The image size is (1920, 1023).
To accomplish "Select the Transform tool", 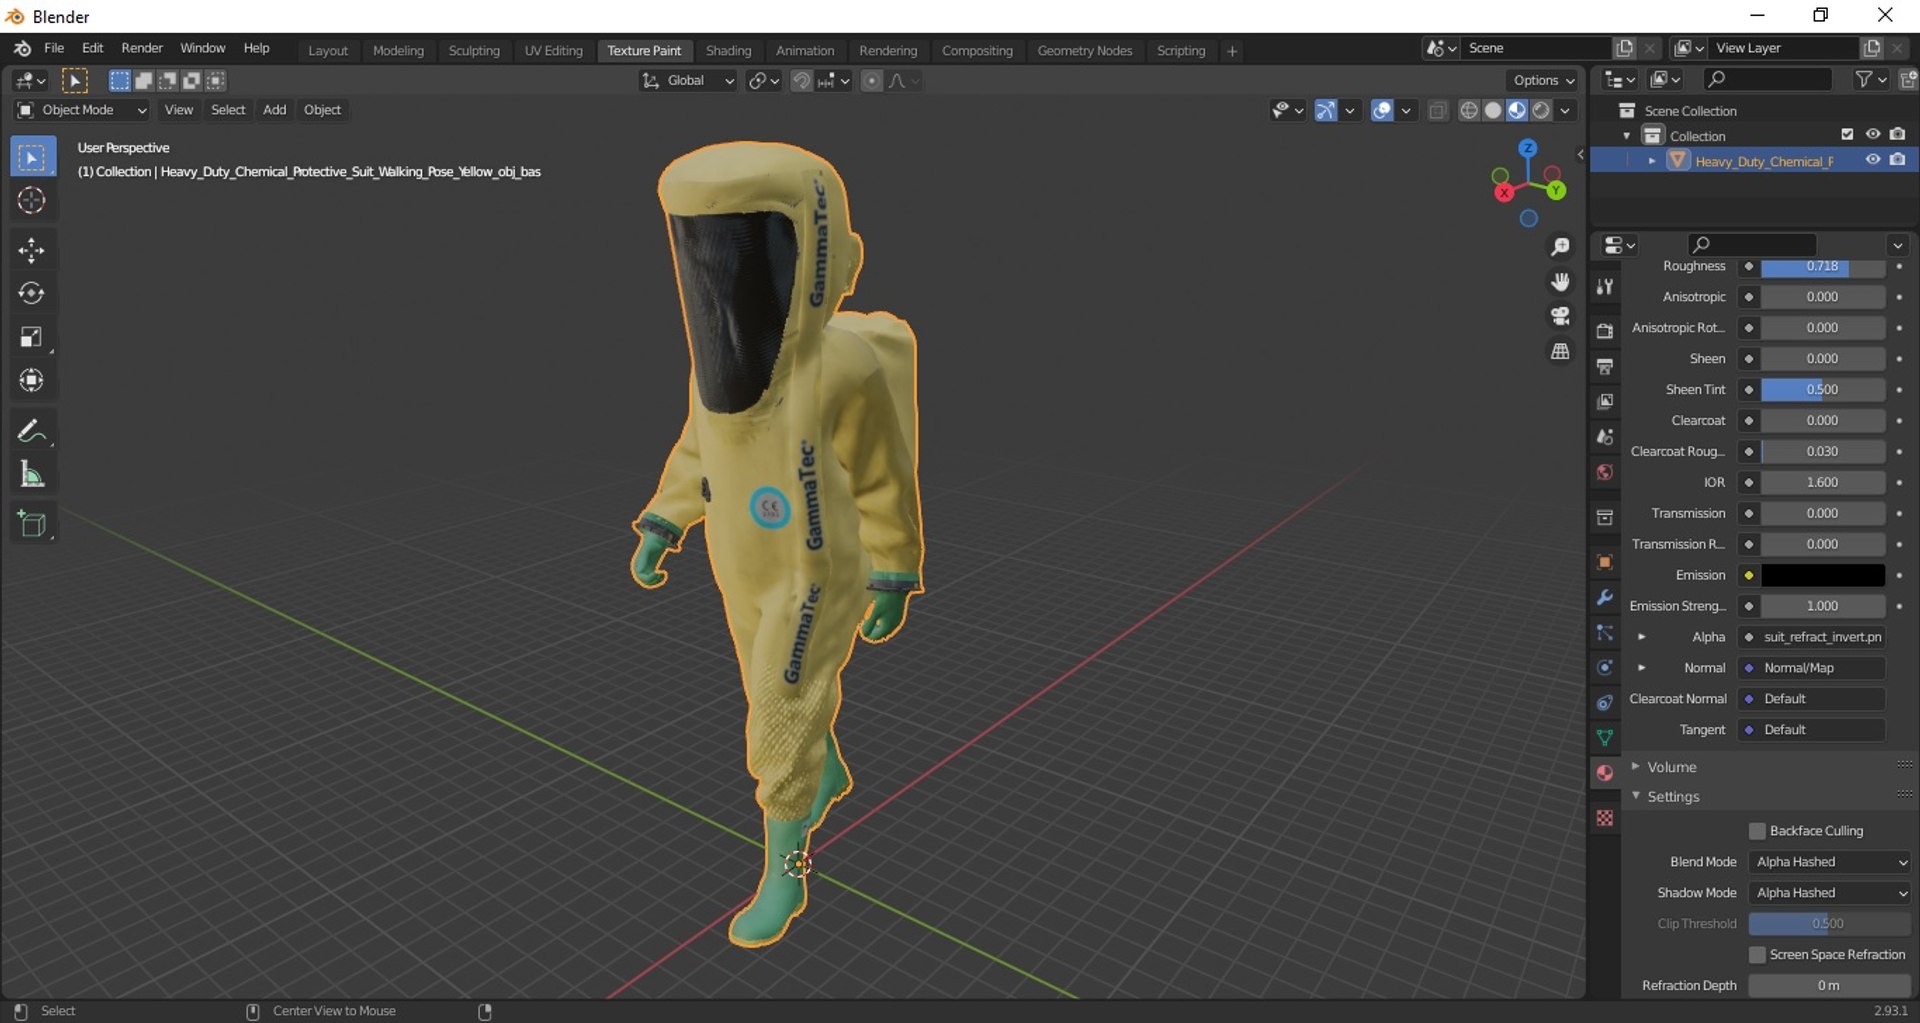I will [x=32, y=380].
